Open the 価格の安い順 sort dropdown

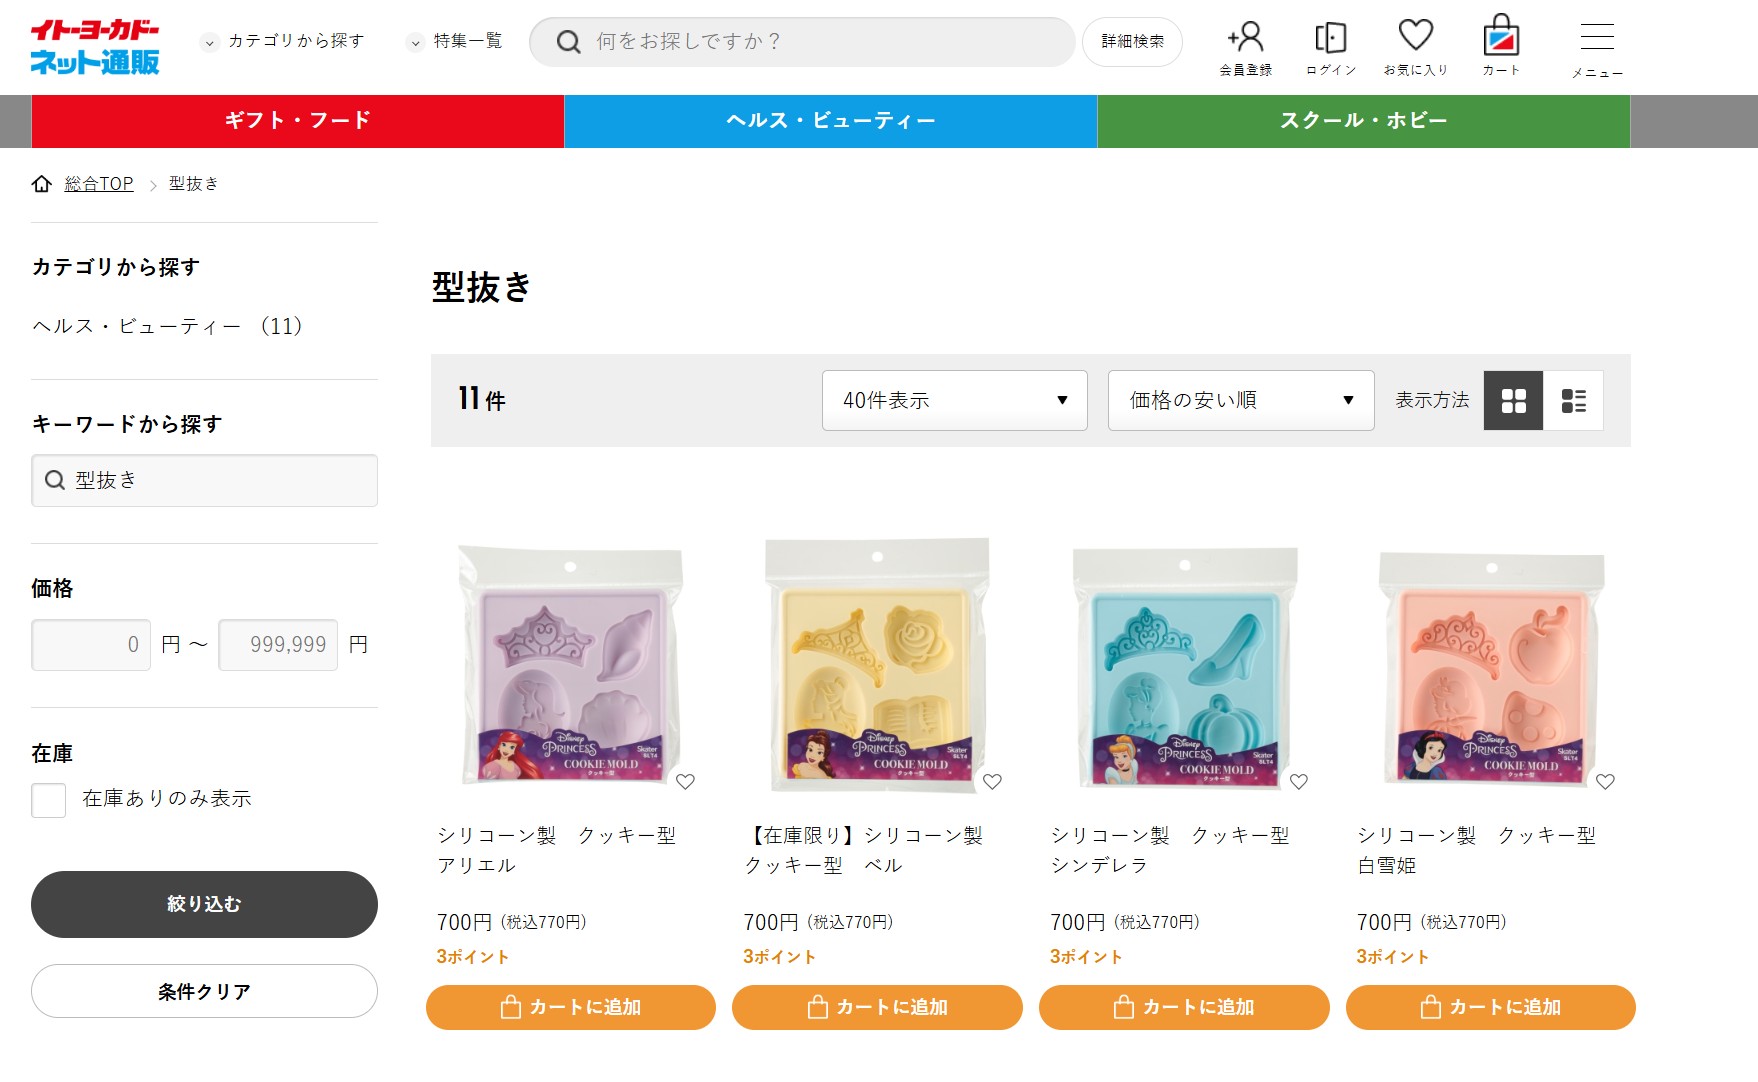(x=1240, y=401)
